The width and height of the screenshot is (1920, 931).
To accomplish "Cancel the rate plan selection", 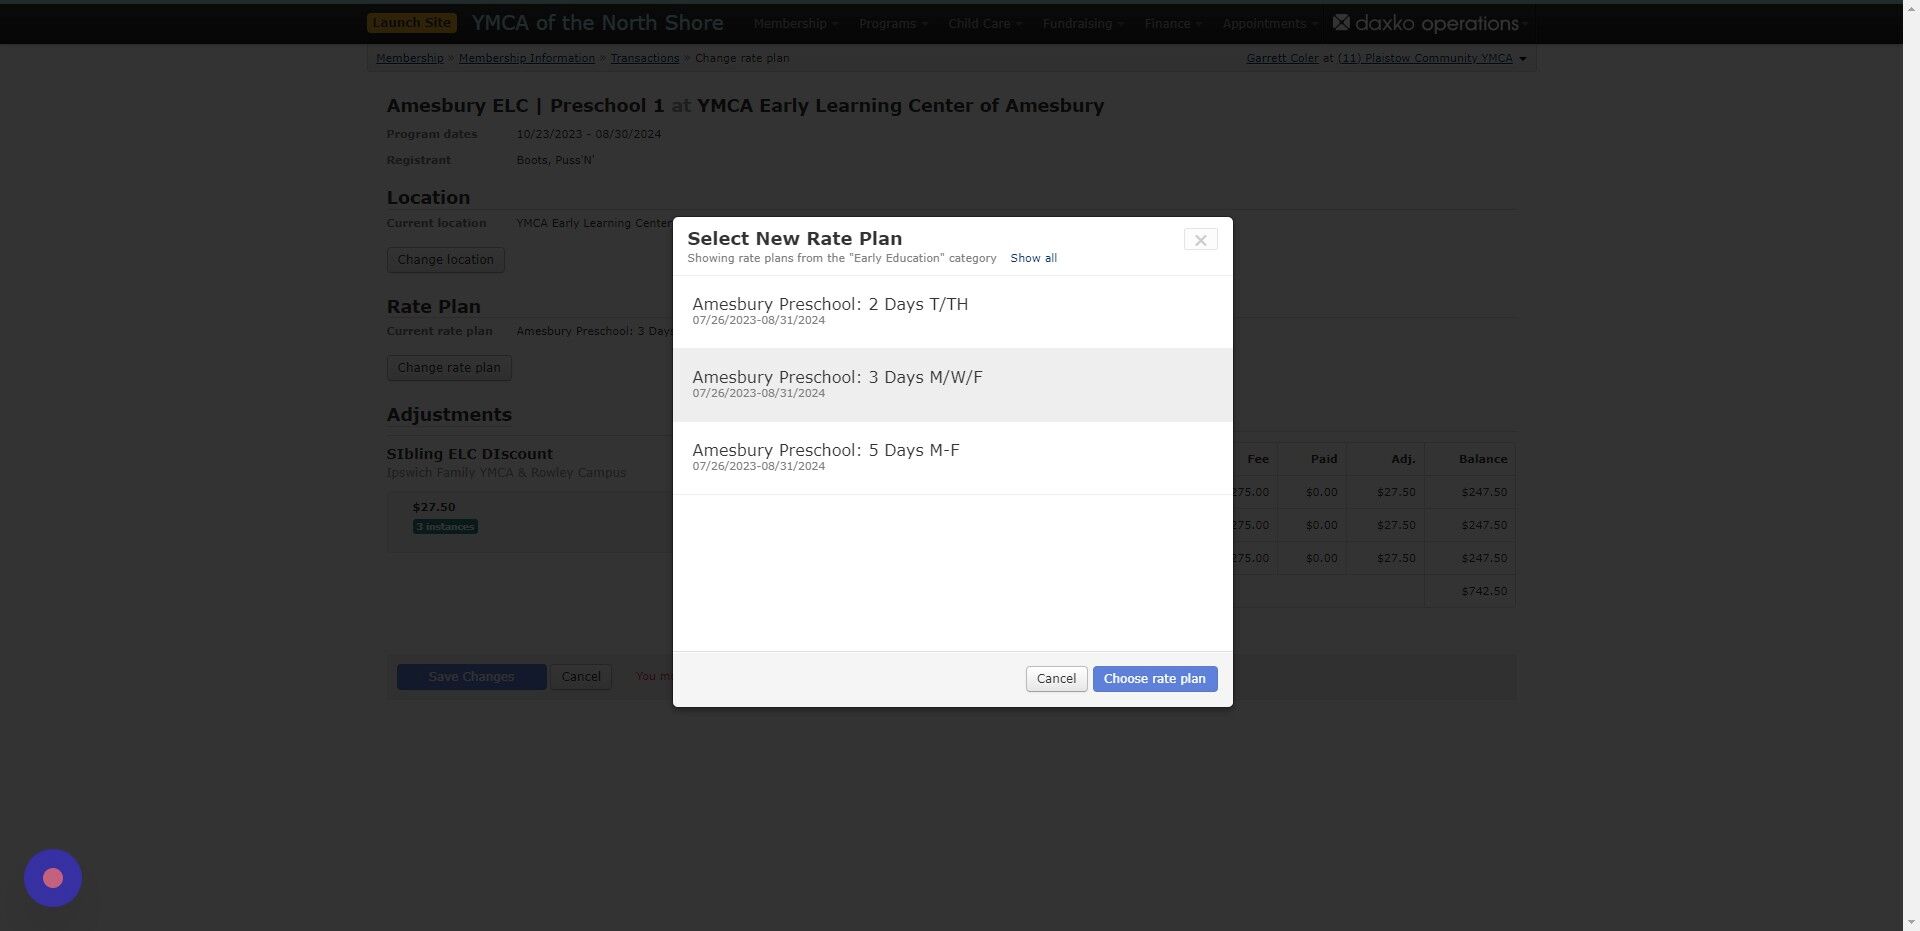I will click(x=1055, y=678).
